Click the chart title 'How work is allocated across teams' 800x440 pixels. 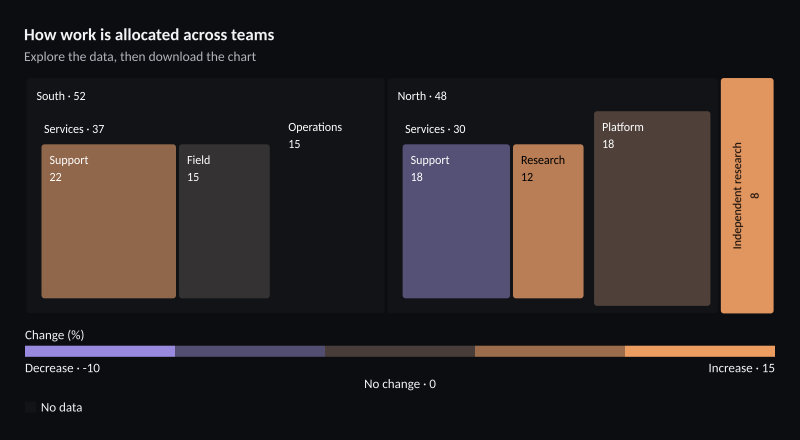click(149, 35)
